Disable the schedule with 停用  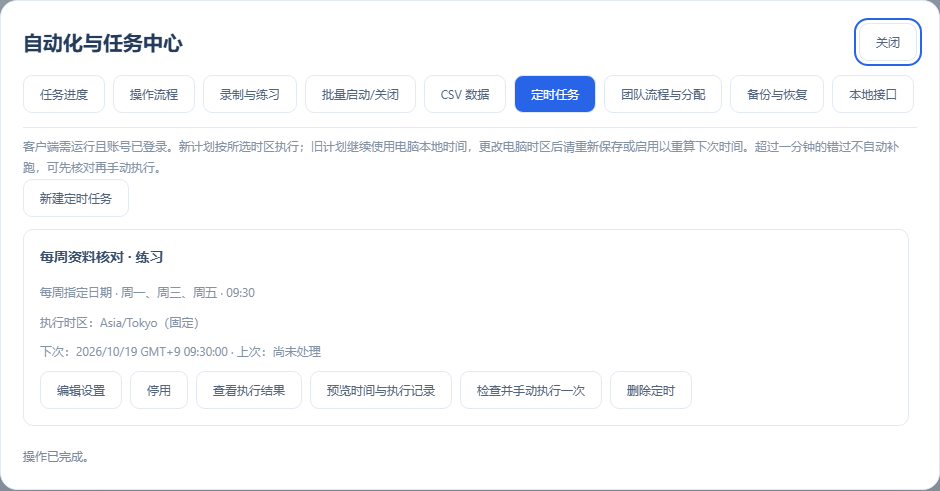(x=159, y=390)
